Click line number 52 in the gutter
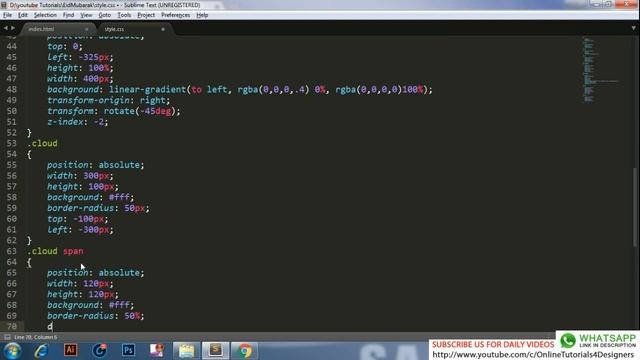This screenshot has height=360, width=640. coord(11,133)
